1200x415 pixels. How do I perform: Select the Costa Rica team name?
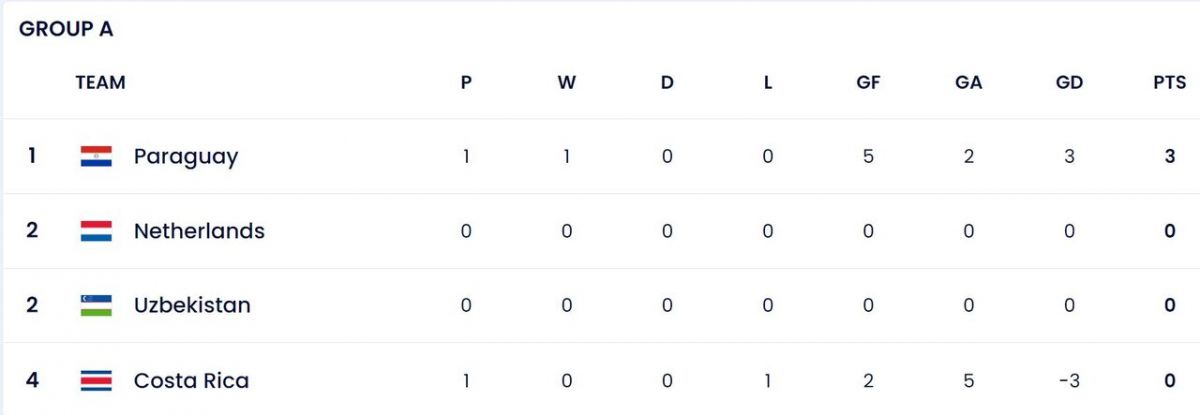coord(191,380)
